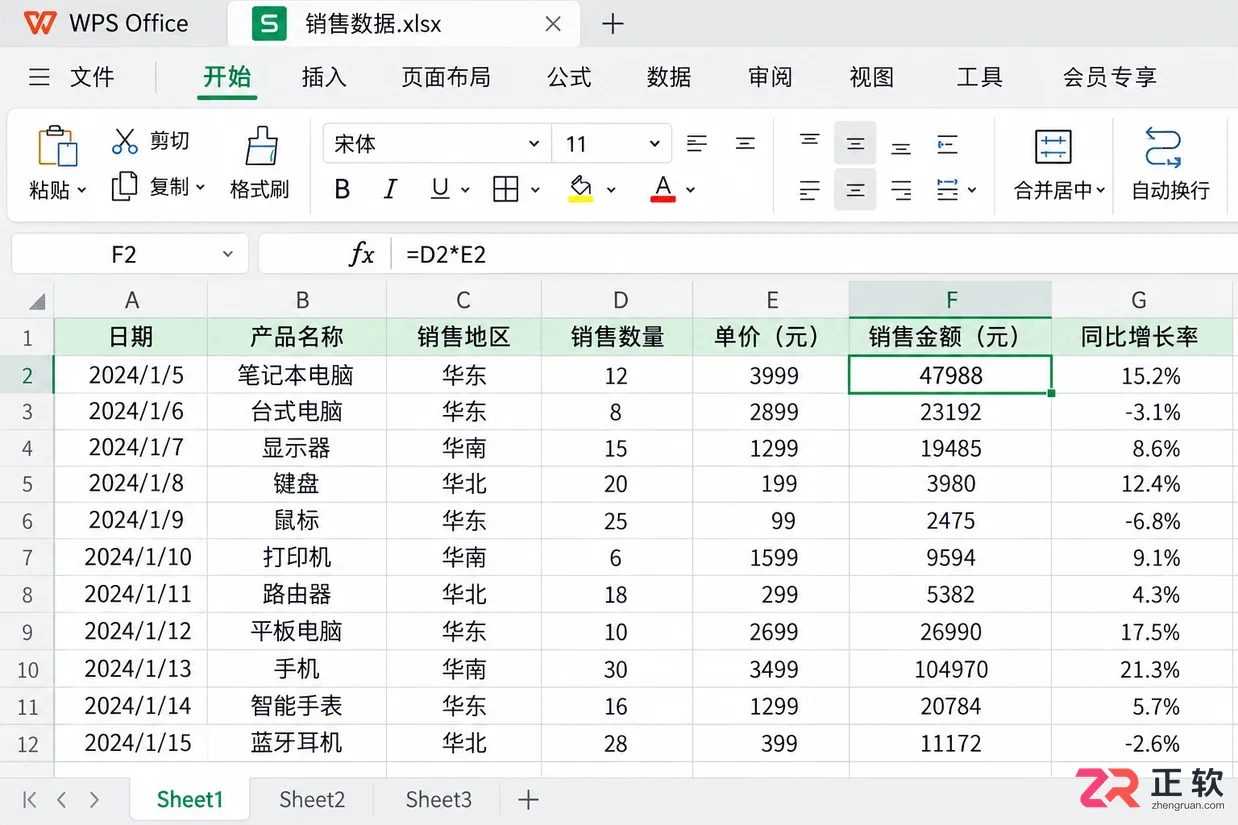Image resolution: width=1238 pixels, height=825 pixels.
Task: Go to the previous sheet arrow
Action: coord(62,799)
